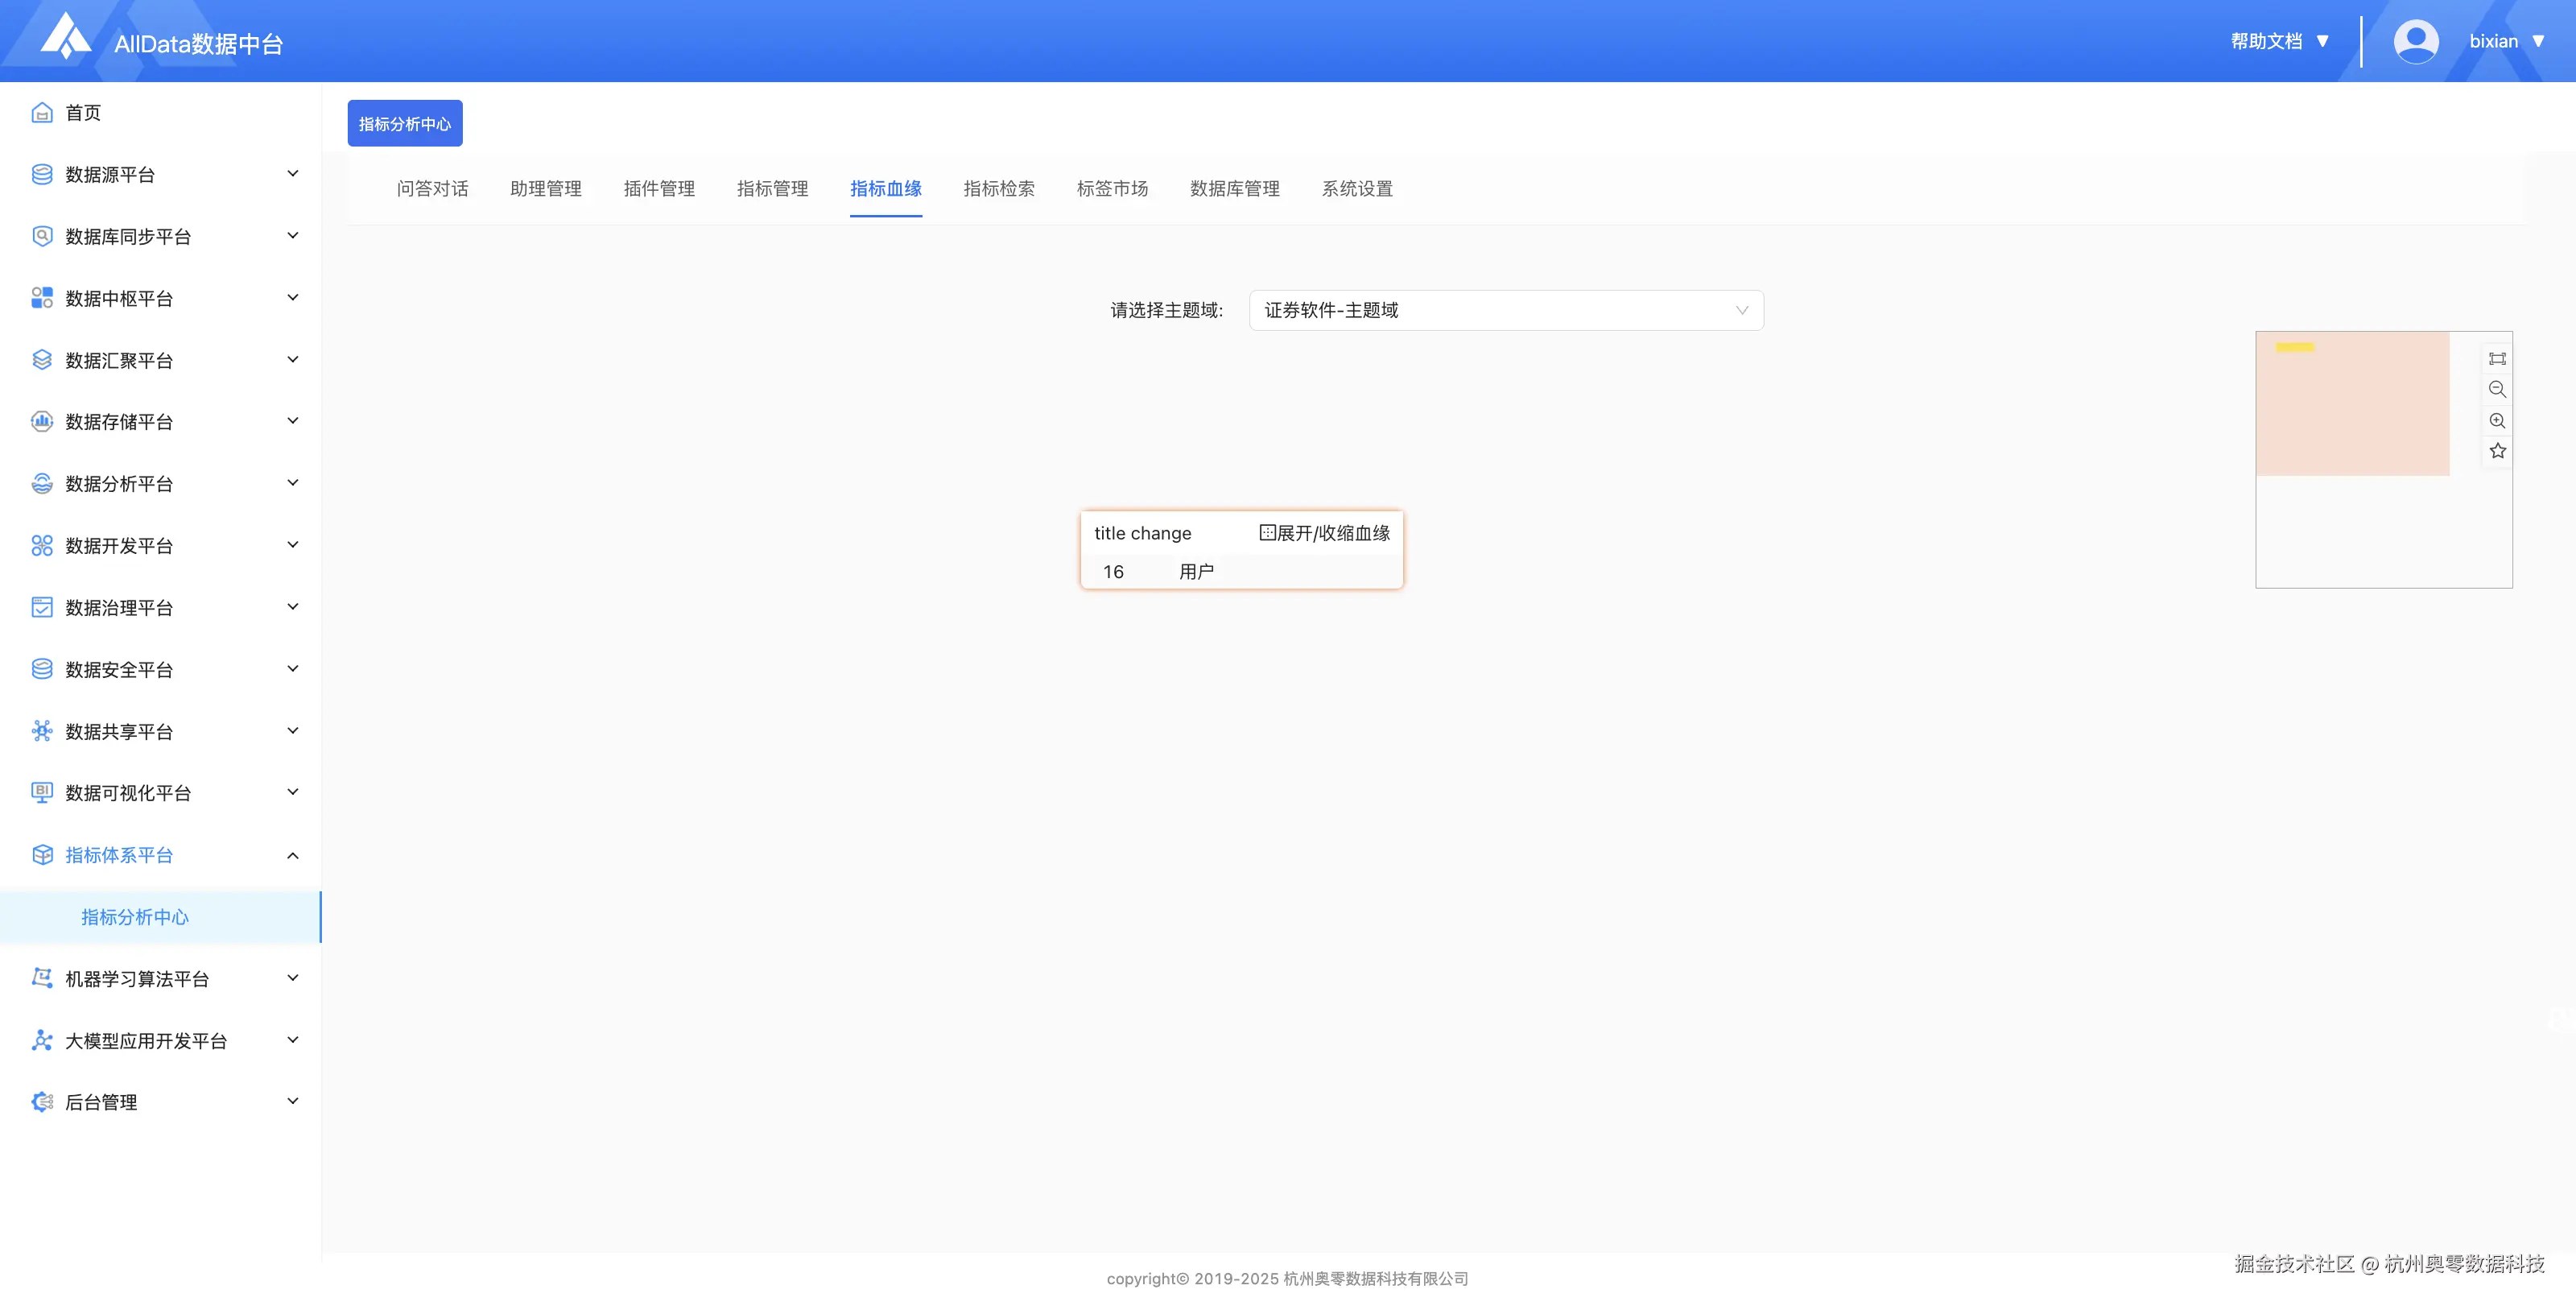Click the fit-to-screen icon in graph toolbar
The width and height of the screenshot is (2576, 1306).
(2497, 359)
